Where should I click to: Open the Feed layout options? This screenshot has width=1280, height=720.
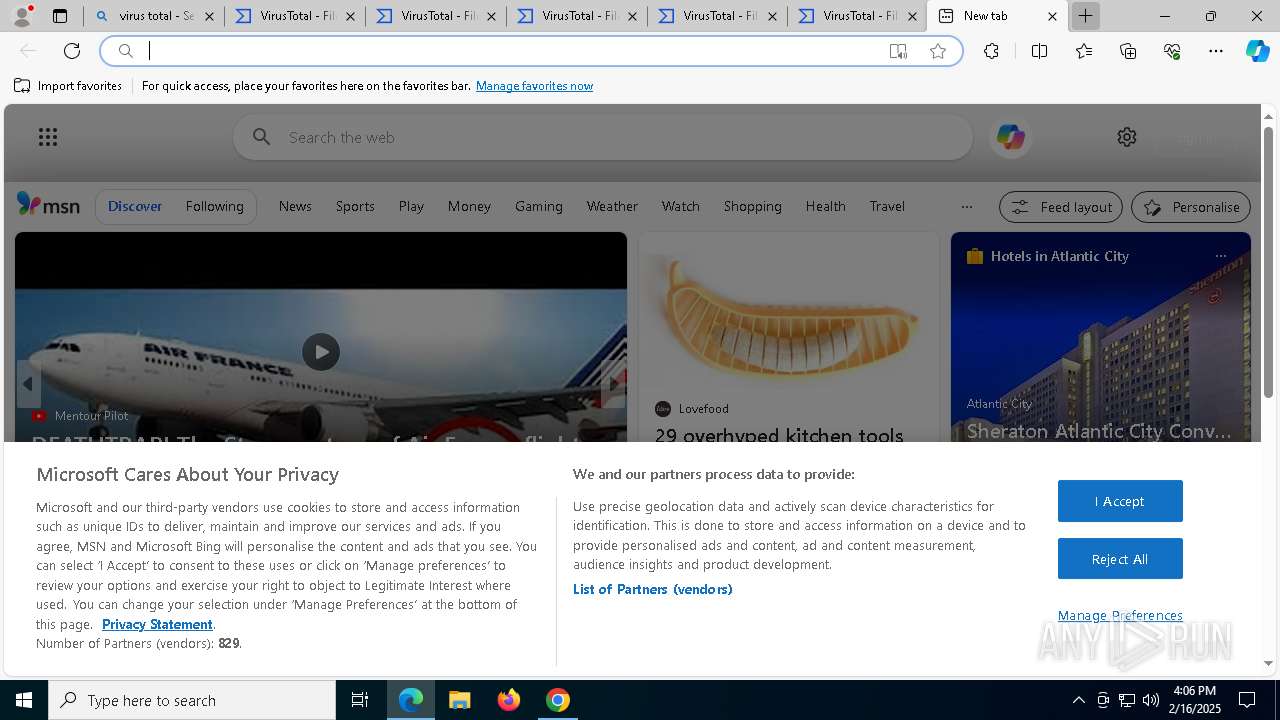tap(1061, 207)
